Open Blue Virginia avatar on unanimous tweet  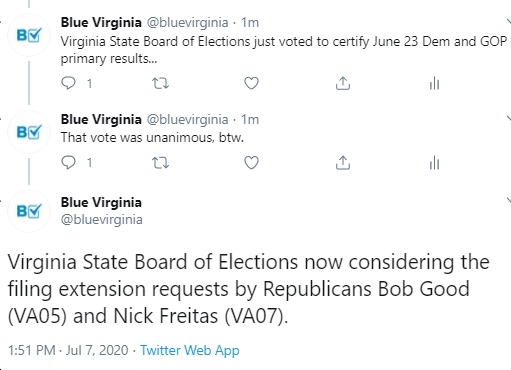[29, 132]
